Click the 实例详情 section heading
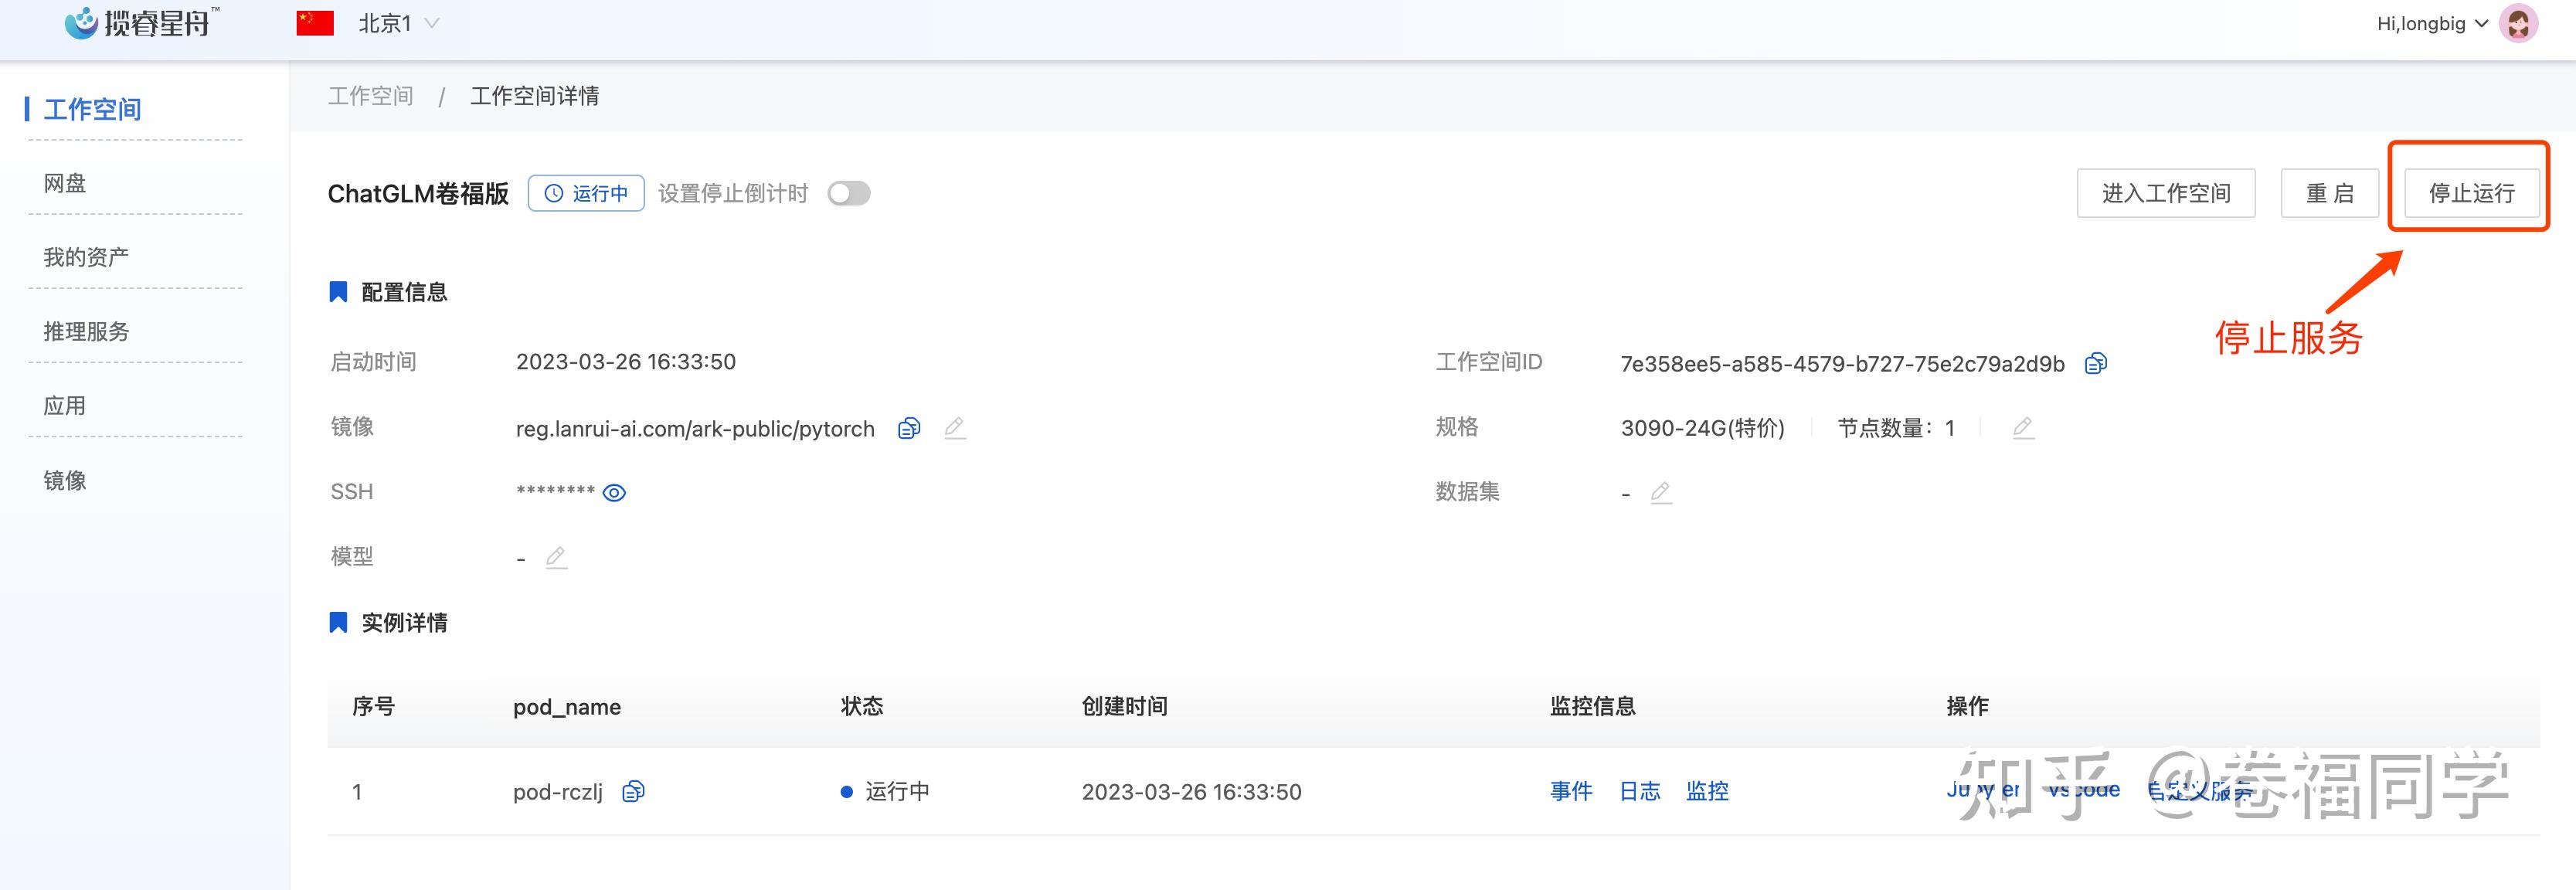 (x=404, y=623)
